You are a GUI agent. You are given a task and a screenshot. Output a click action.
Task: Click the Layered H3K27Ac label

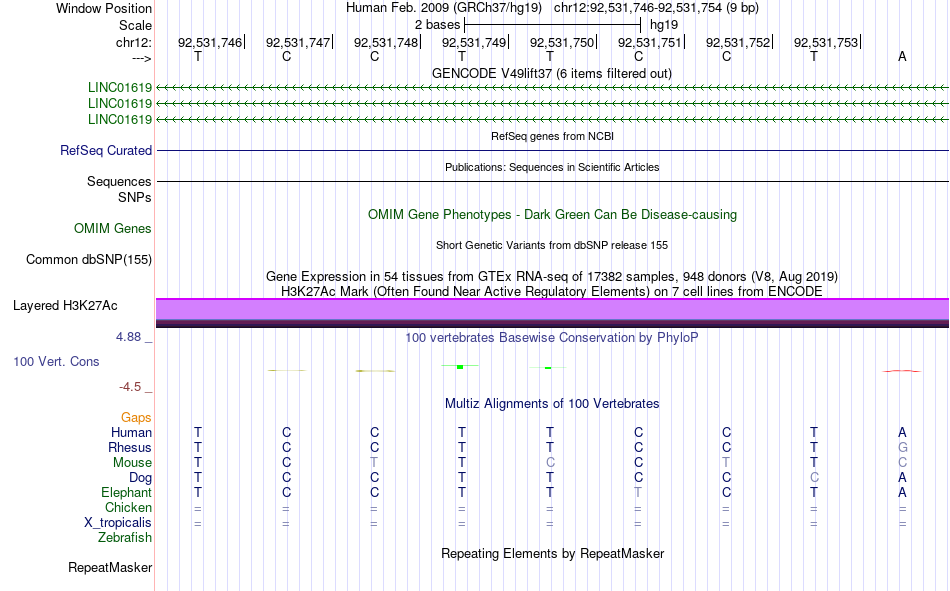click(65, 306)
